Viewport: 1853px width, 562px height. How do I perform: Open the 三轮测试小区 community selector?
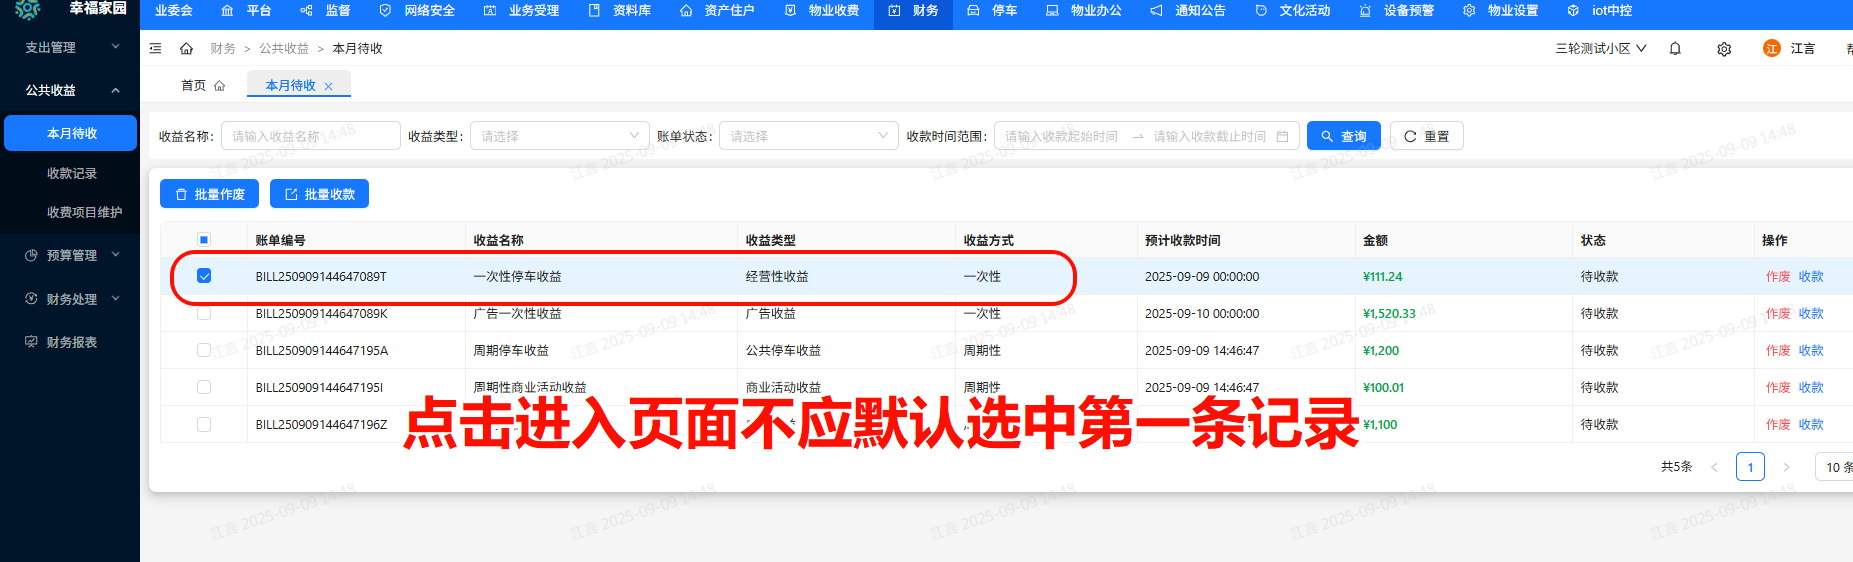[x=1600, y=49]
